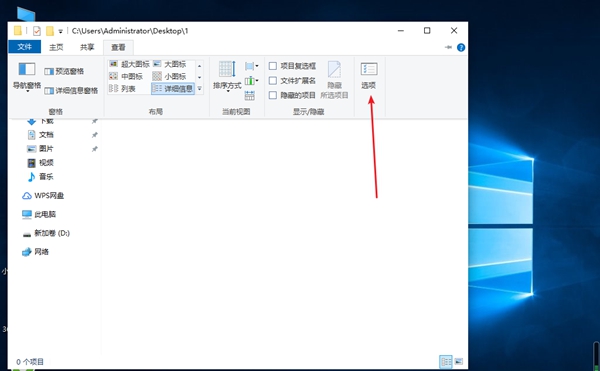
Task: Open the quick access toolbar dropdown
Action: coord(60,31)
